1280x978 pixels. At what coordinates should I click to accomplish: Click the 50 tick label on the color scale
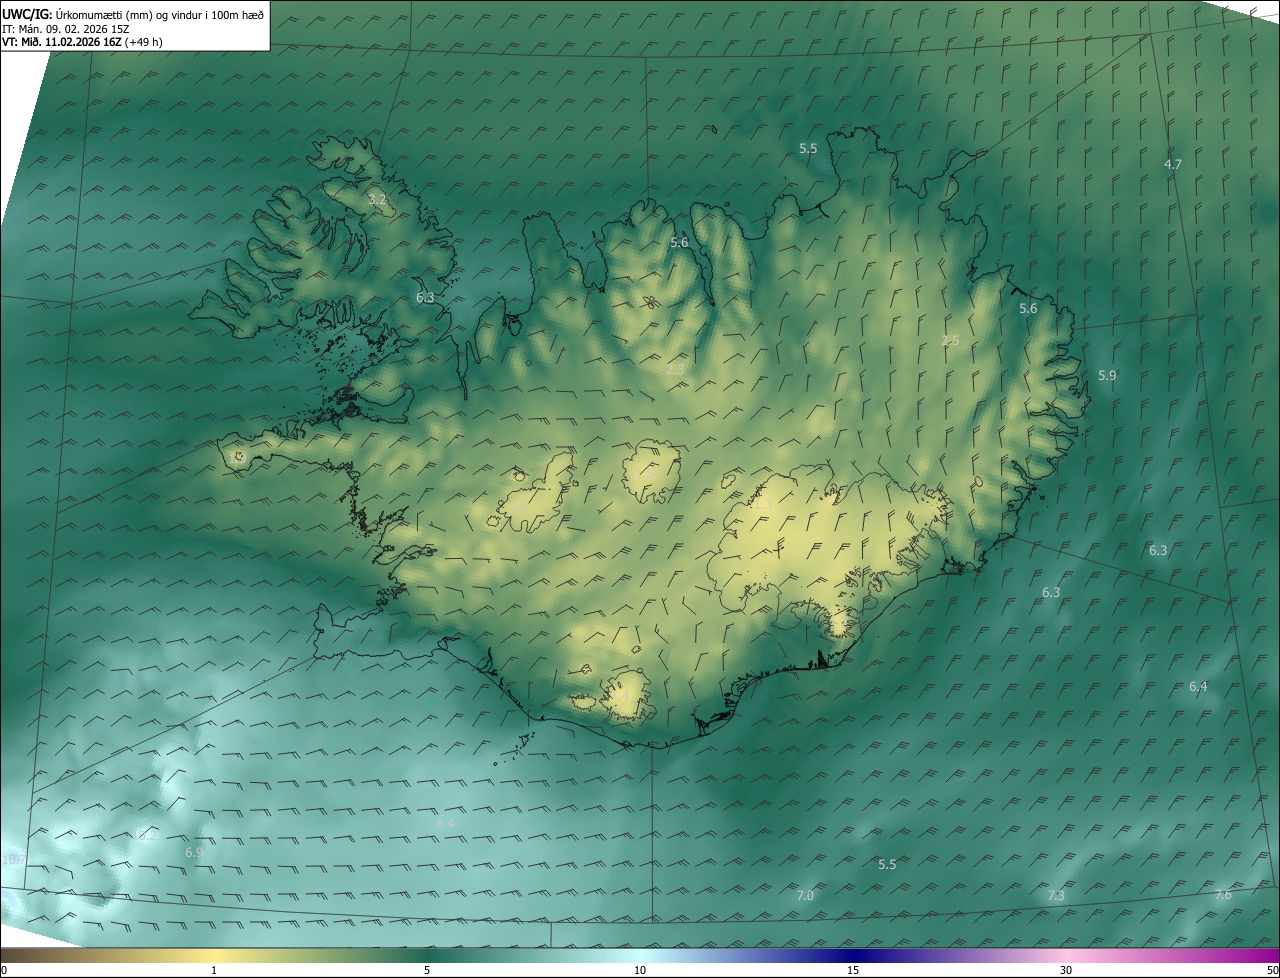[x=1272, y=971]
